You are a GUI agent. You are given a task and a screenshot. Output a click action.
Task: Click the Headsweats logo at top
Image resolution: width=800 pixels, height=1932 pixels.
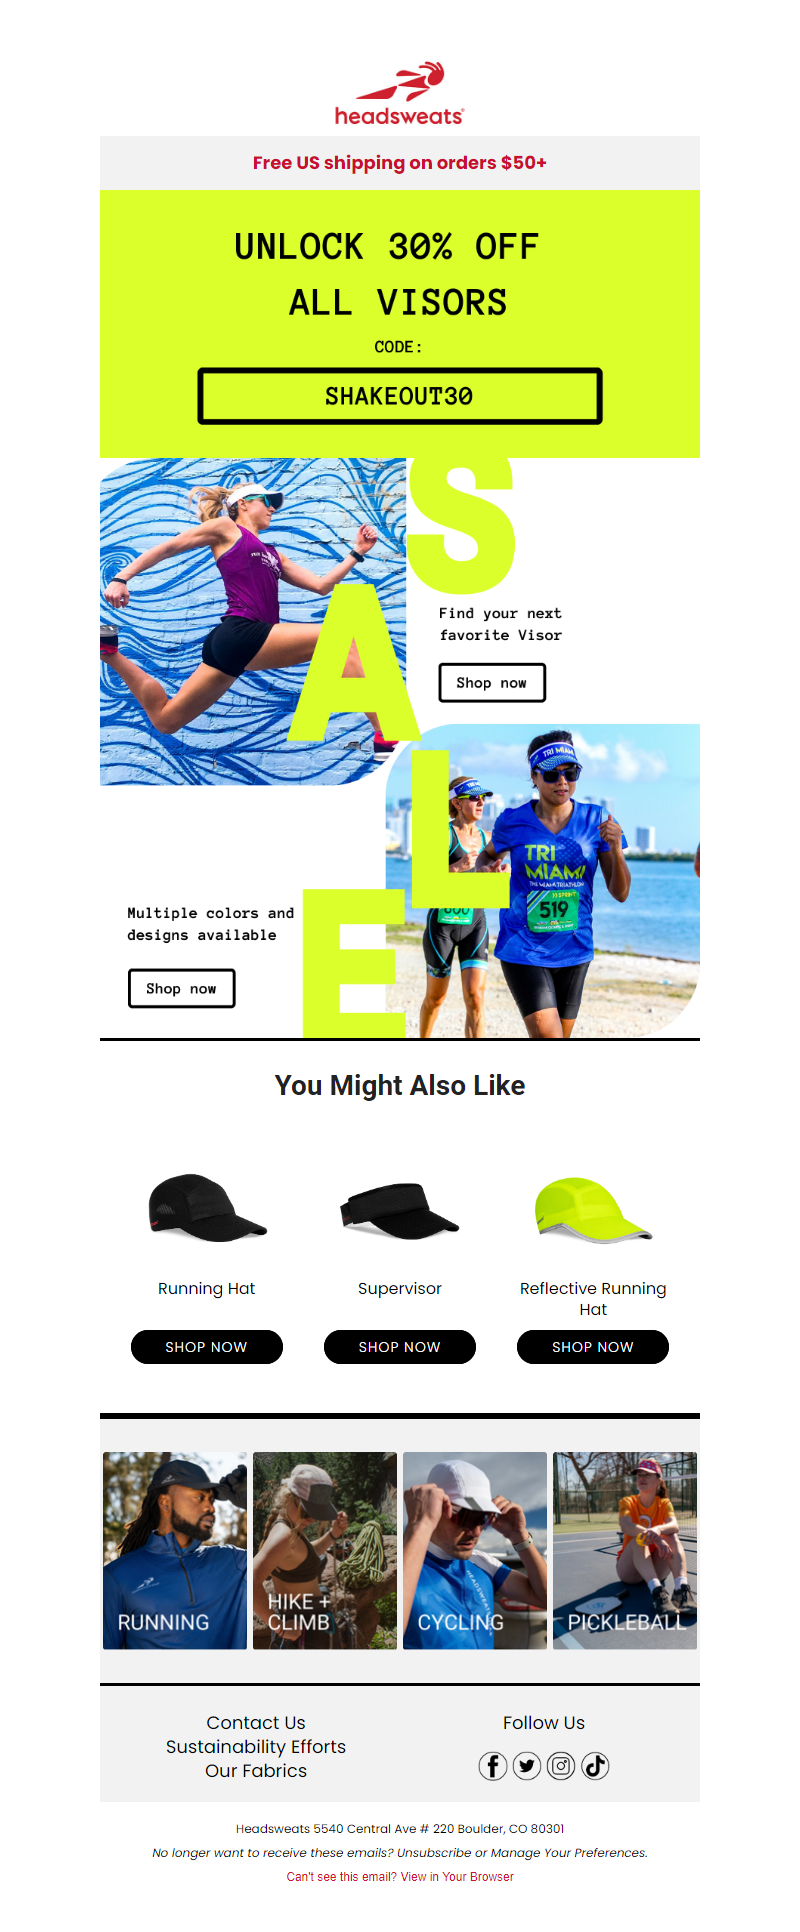point(400,93)
